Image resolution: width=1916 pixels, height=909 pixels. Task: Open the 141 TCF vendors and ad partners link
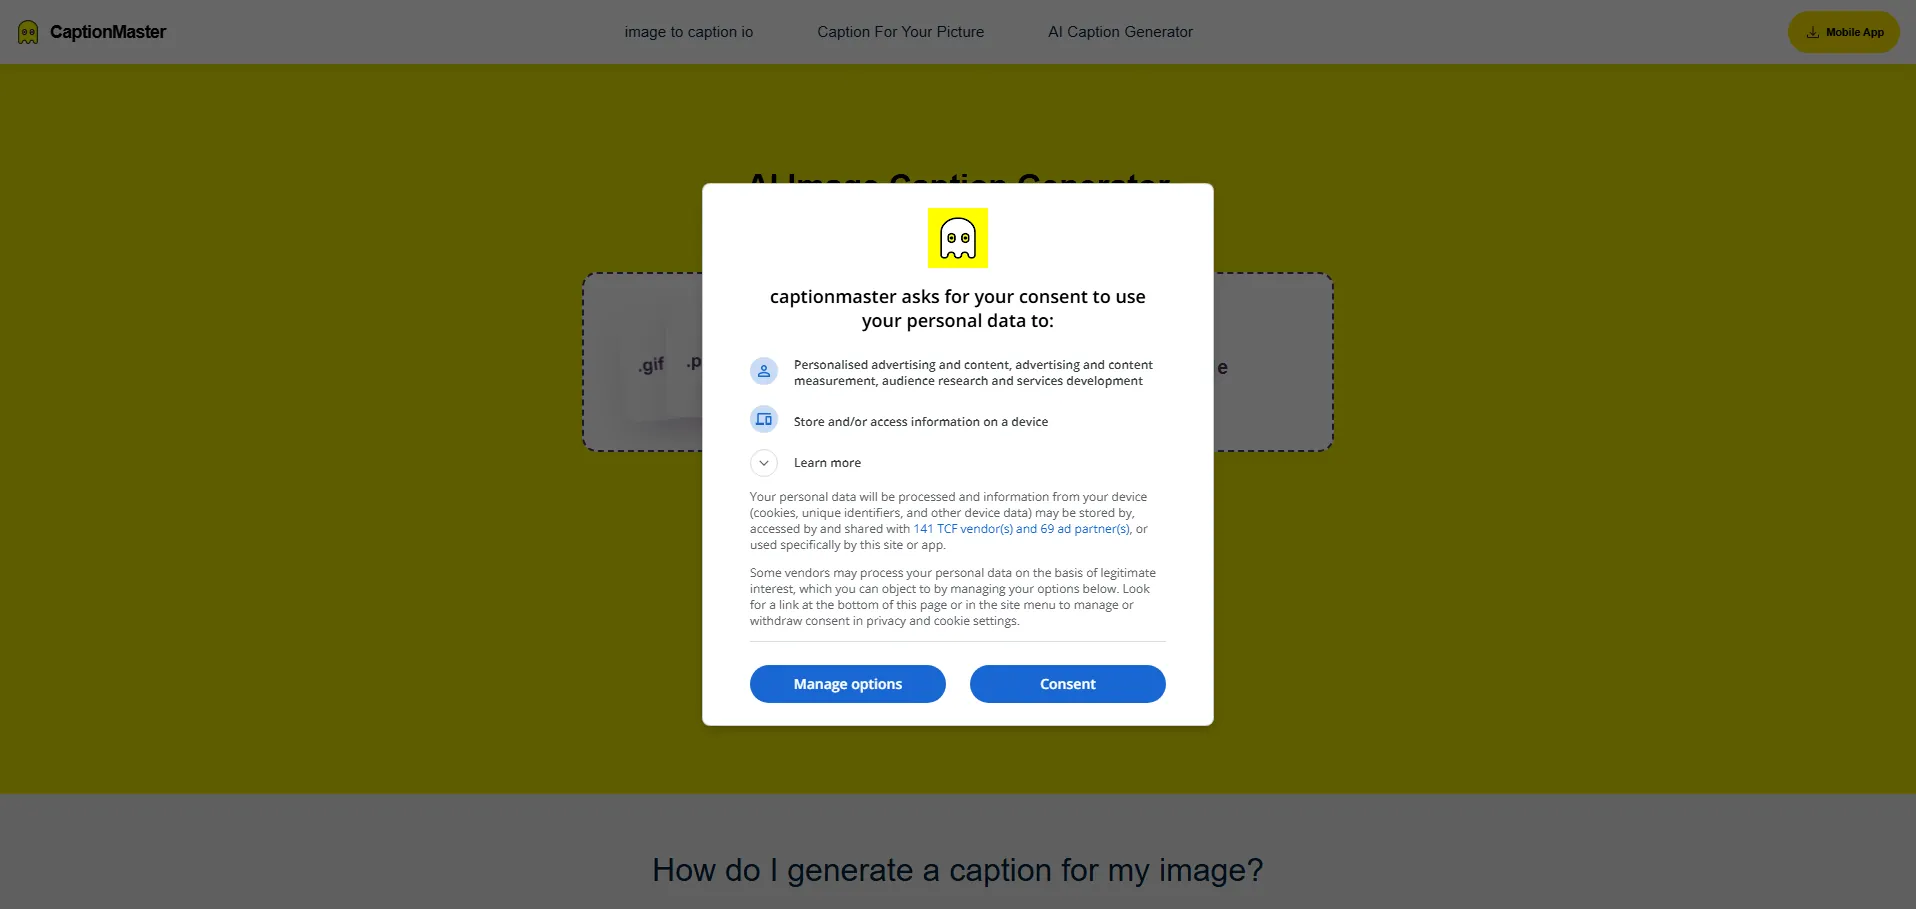pos(1022,529)
